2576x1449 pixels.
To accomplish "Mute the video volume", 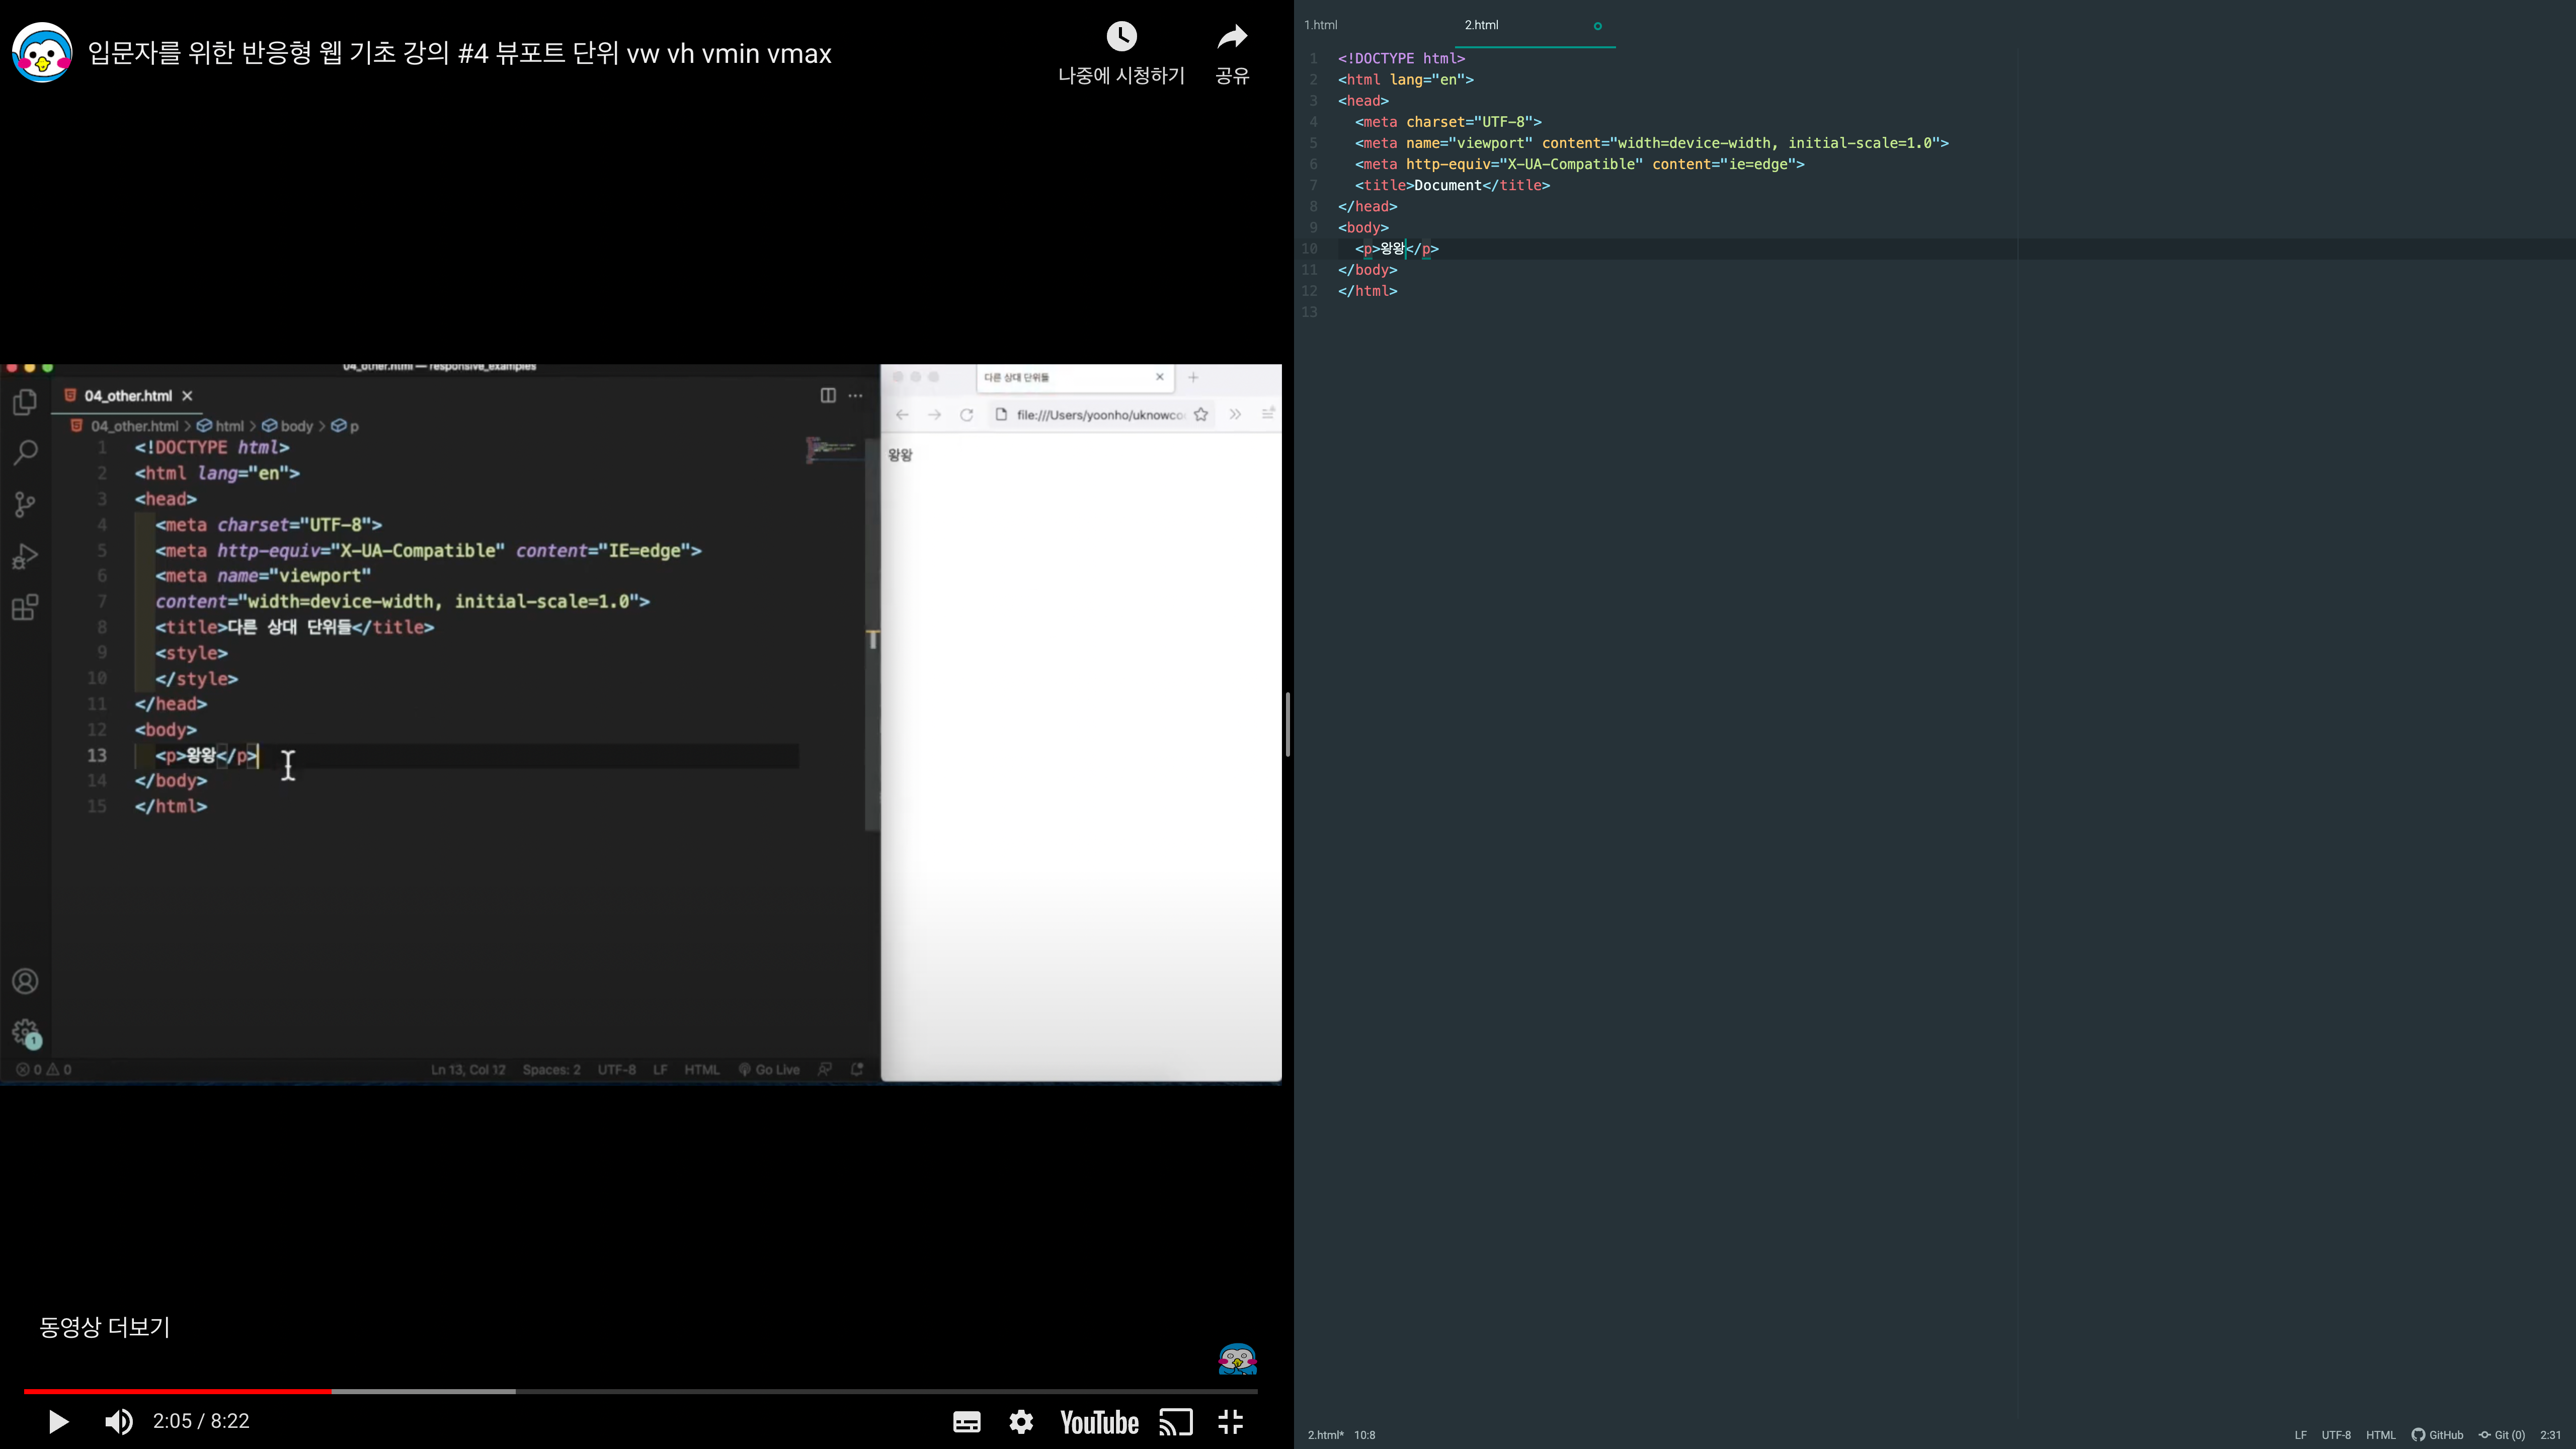I will (119, 1421).
